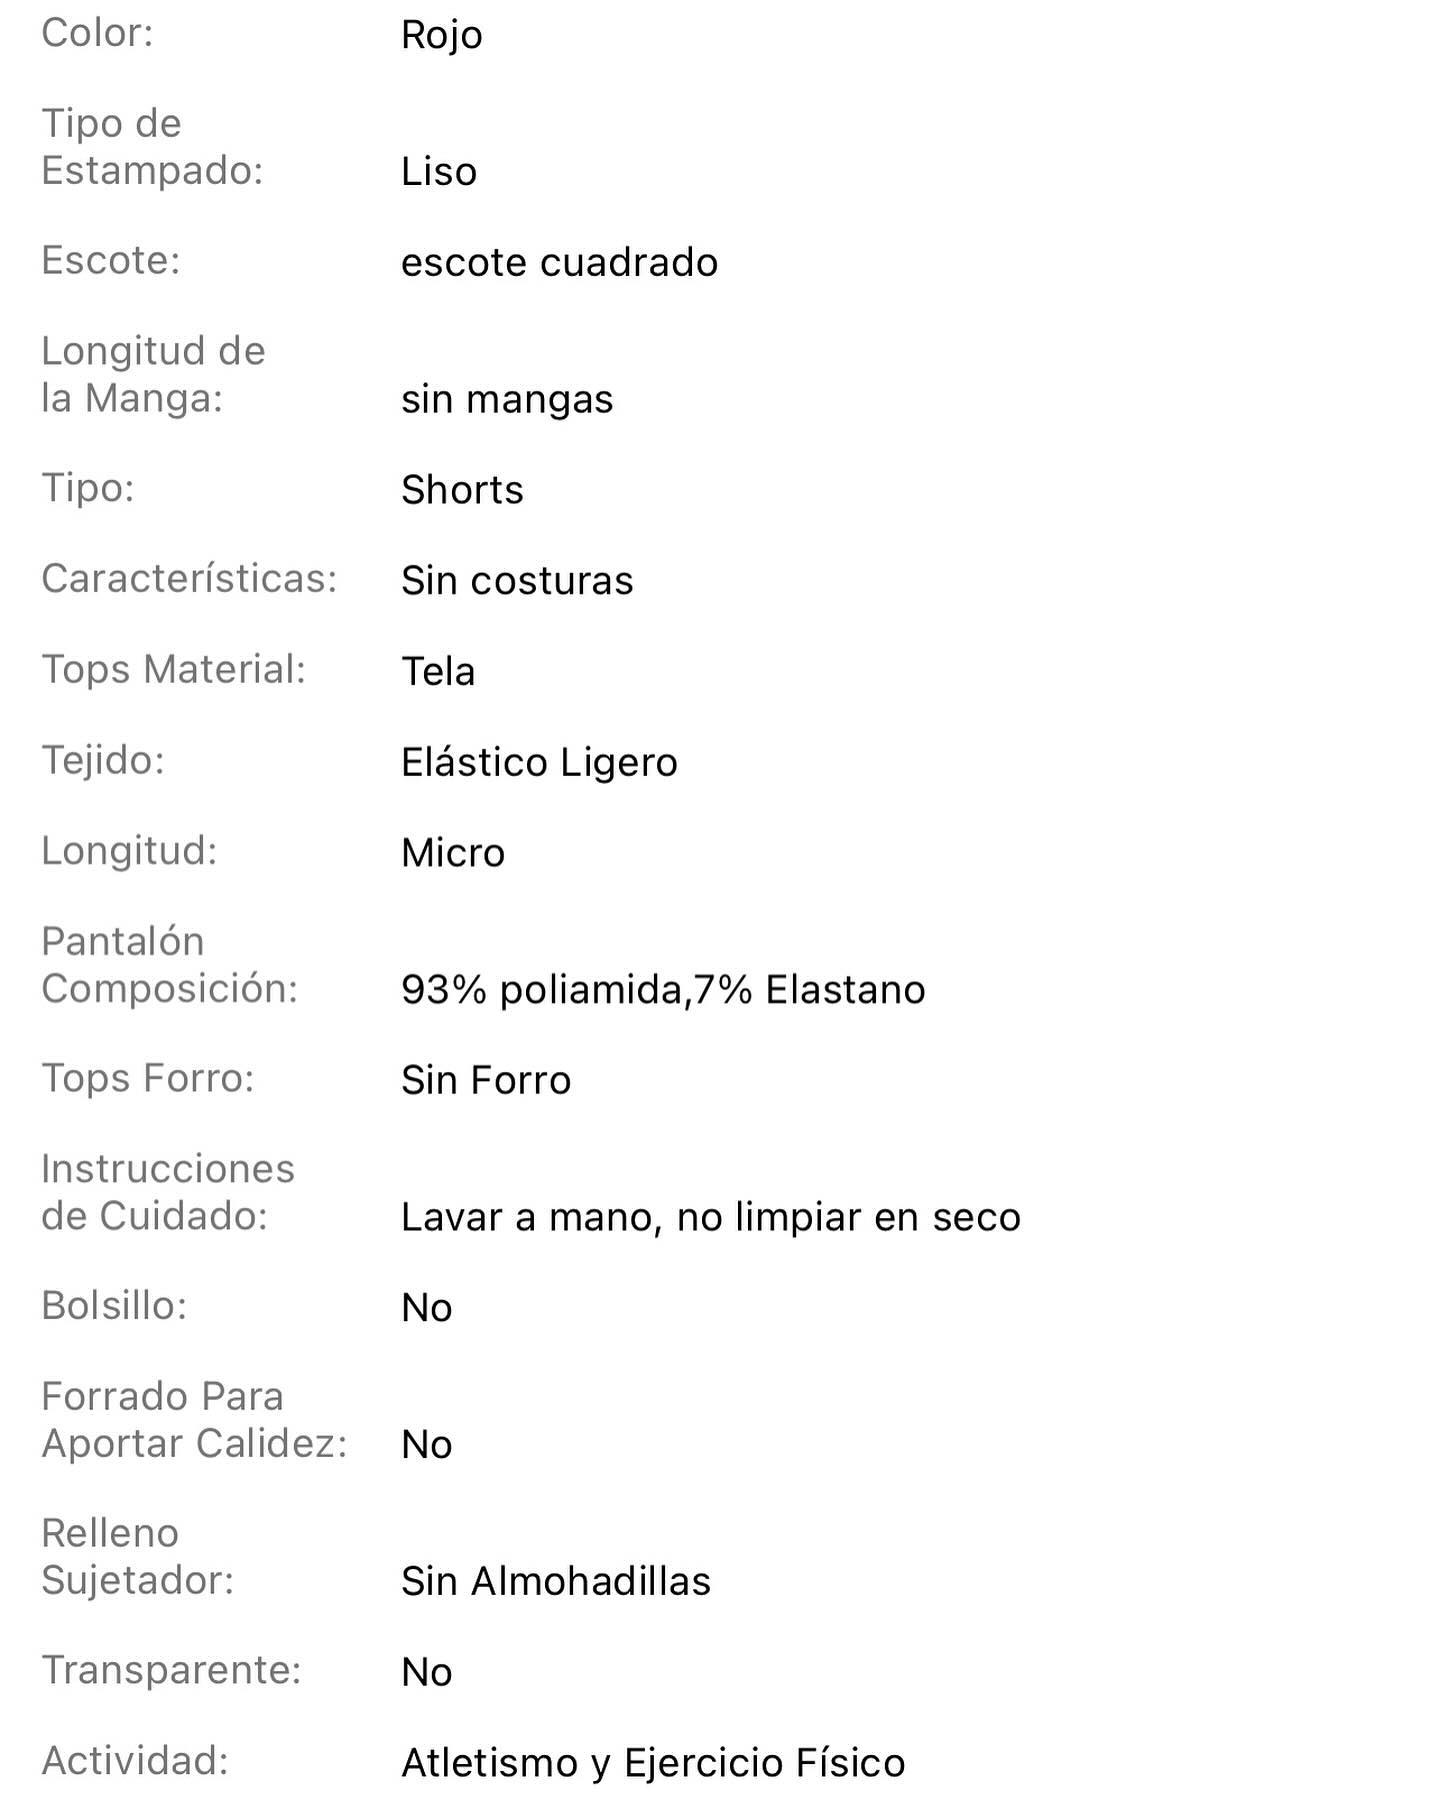Click the 'Características:' attribute label

click(x=189, y=579)
